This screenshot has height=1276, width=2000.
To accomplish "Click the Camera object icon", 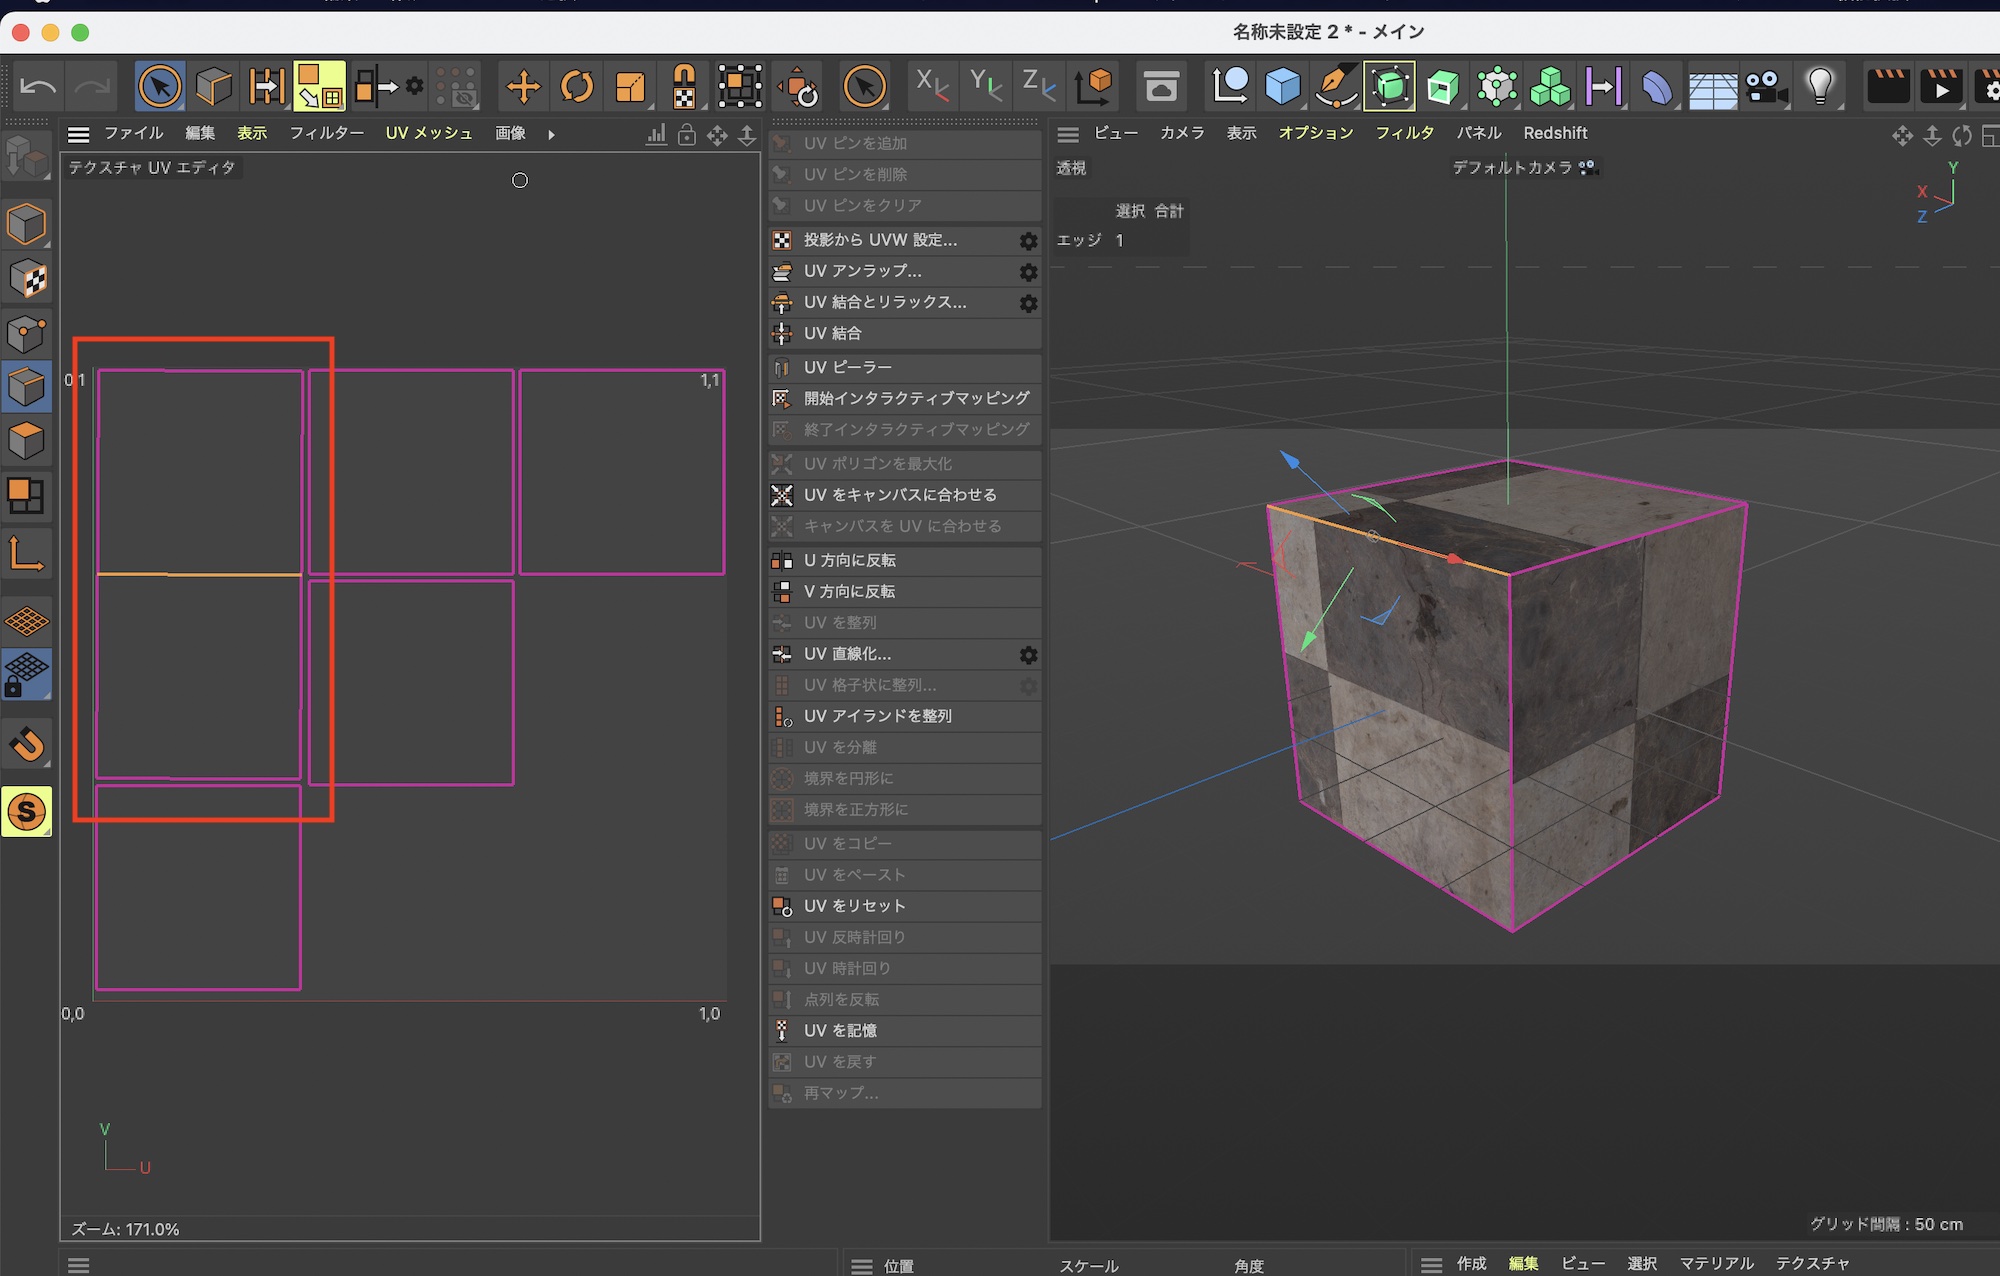I will [1766, 87].
